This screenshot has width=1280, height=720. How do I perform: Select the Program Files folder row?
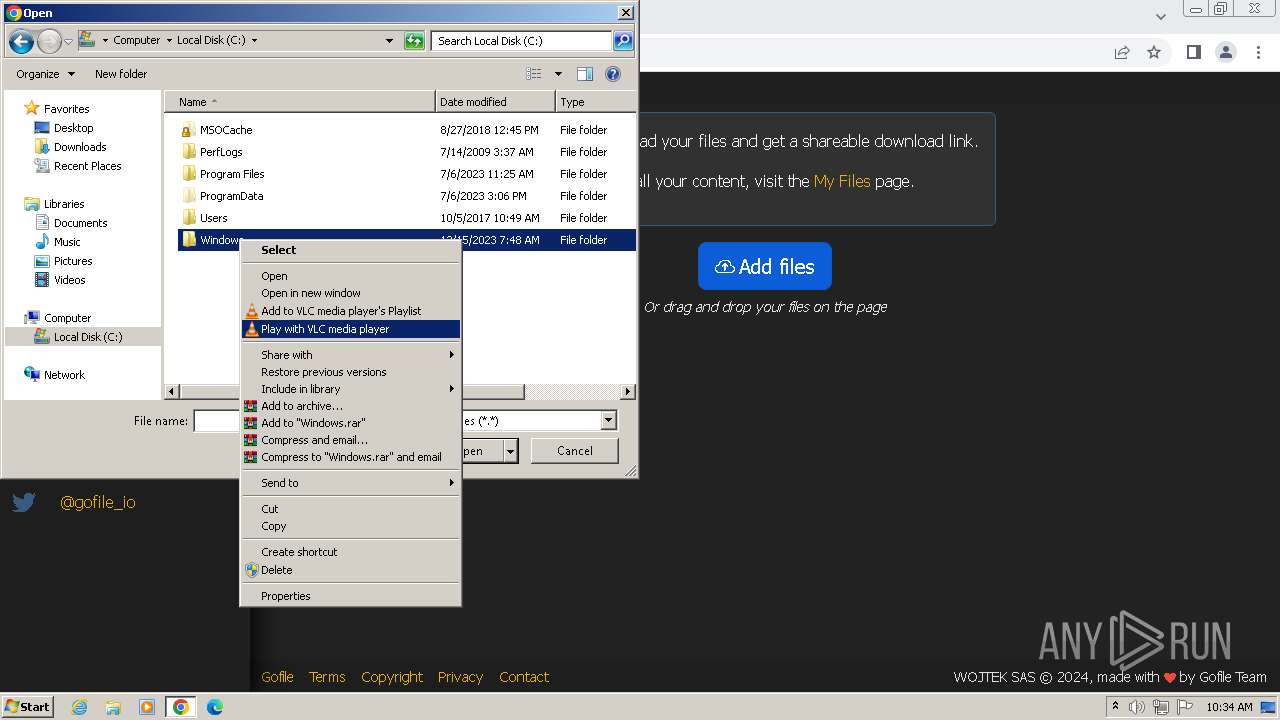point(407,174)
